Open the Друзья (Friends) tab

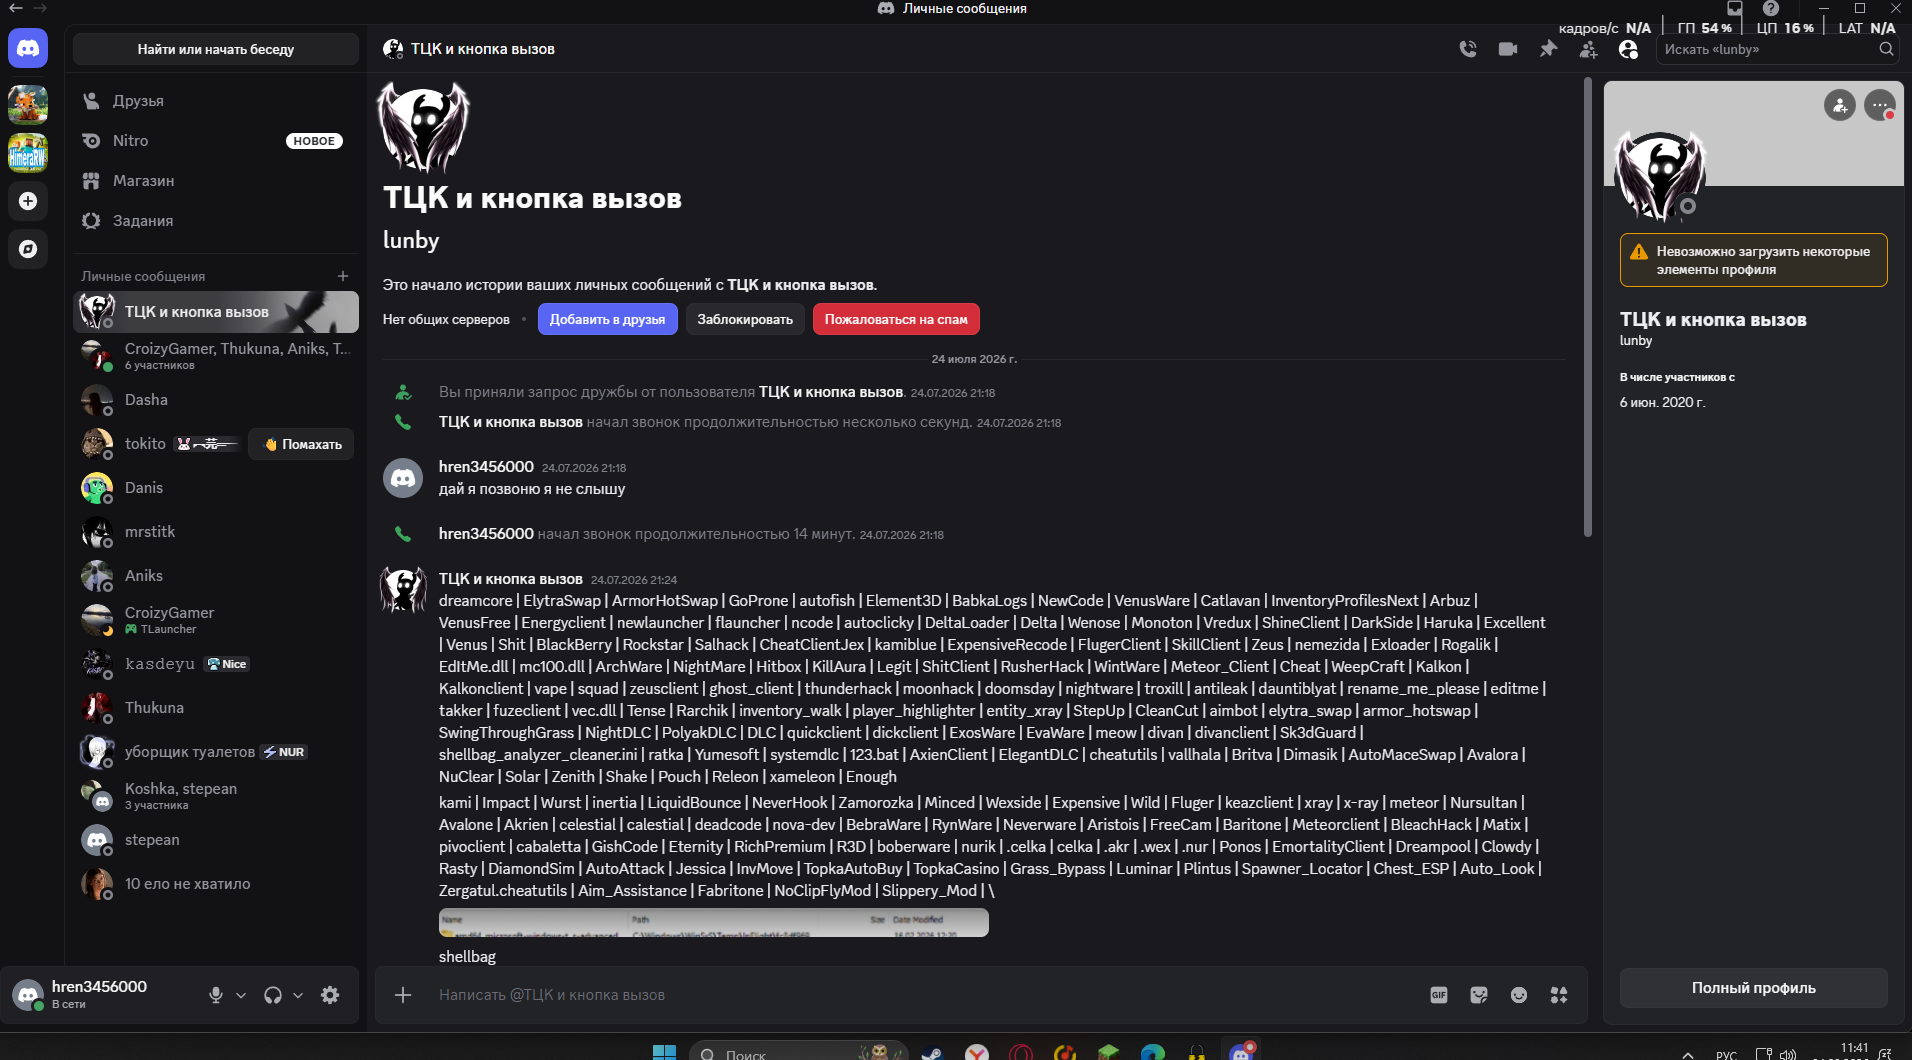[x=216, y=101]
